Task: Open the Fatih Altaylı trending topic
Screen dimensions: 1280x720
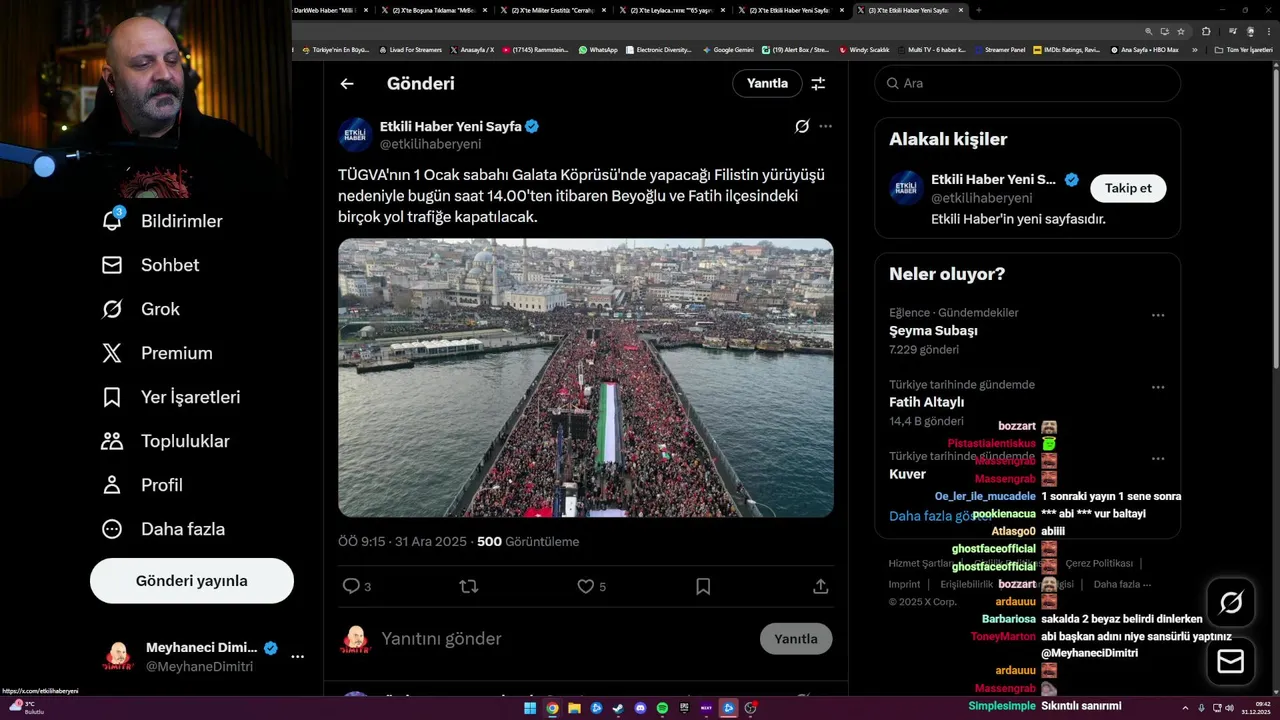Action: click(926, 403)
